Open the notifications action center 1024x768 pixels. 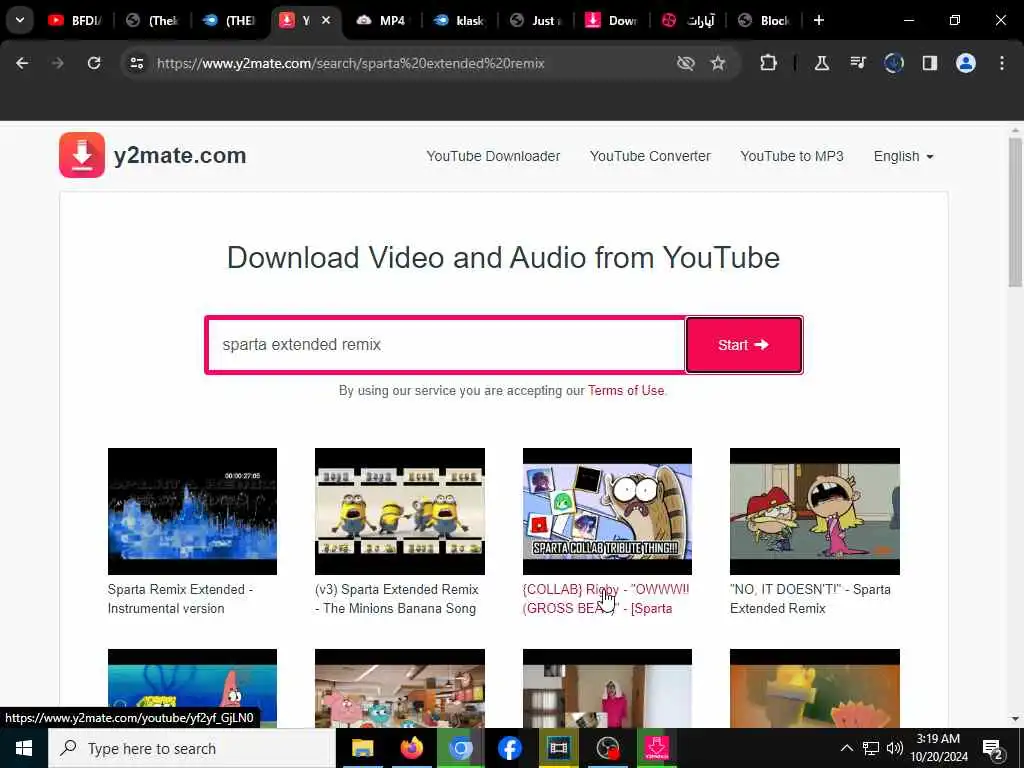click(993, 748)
